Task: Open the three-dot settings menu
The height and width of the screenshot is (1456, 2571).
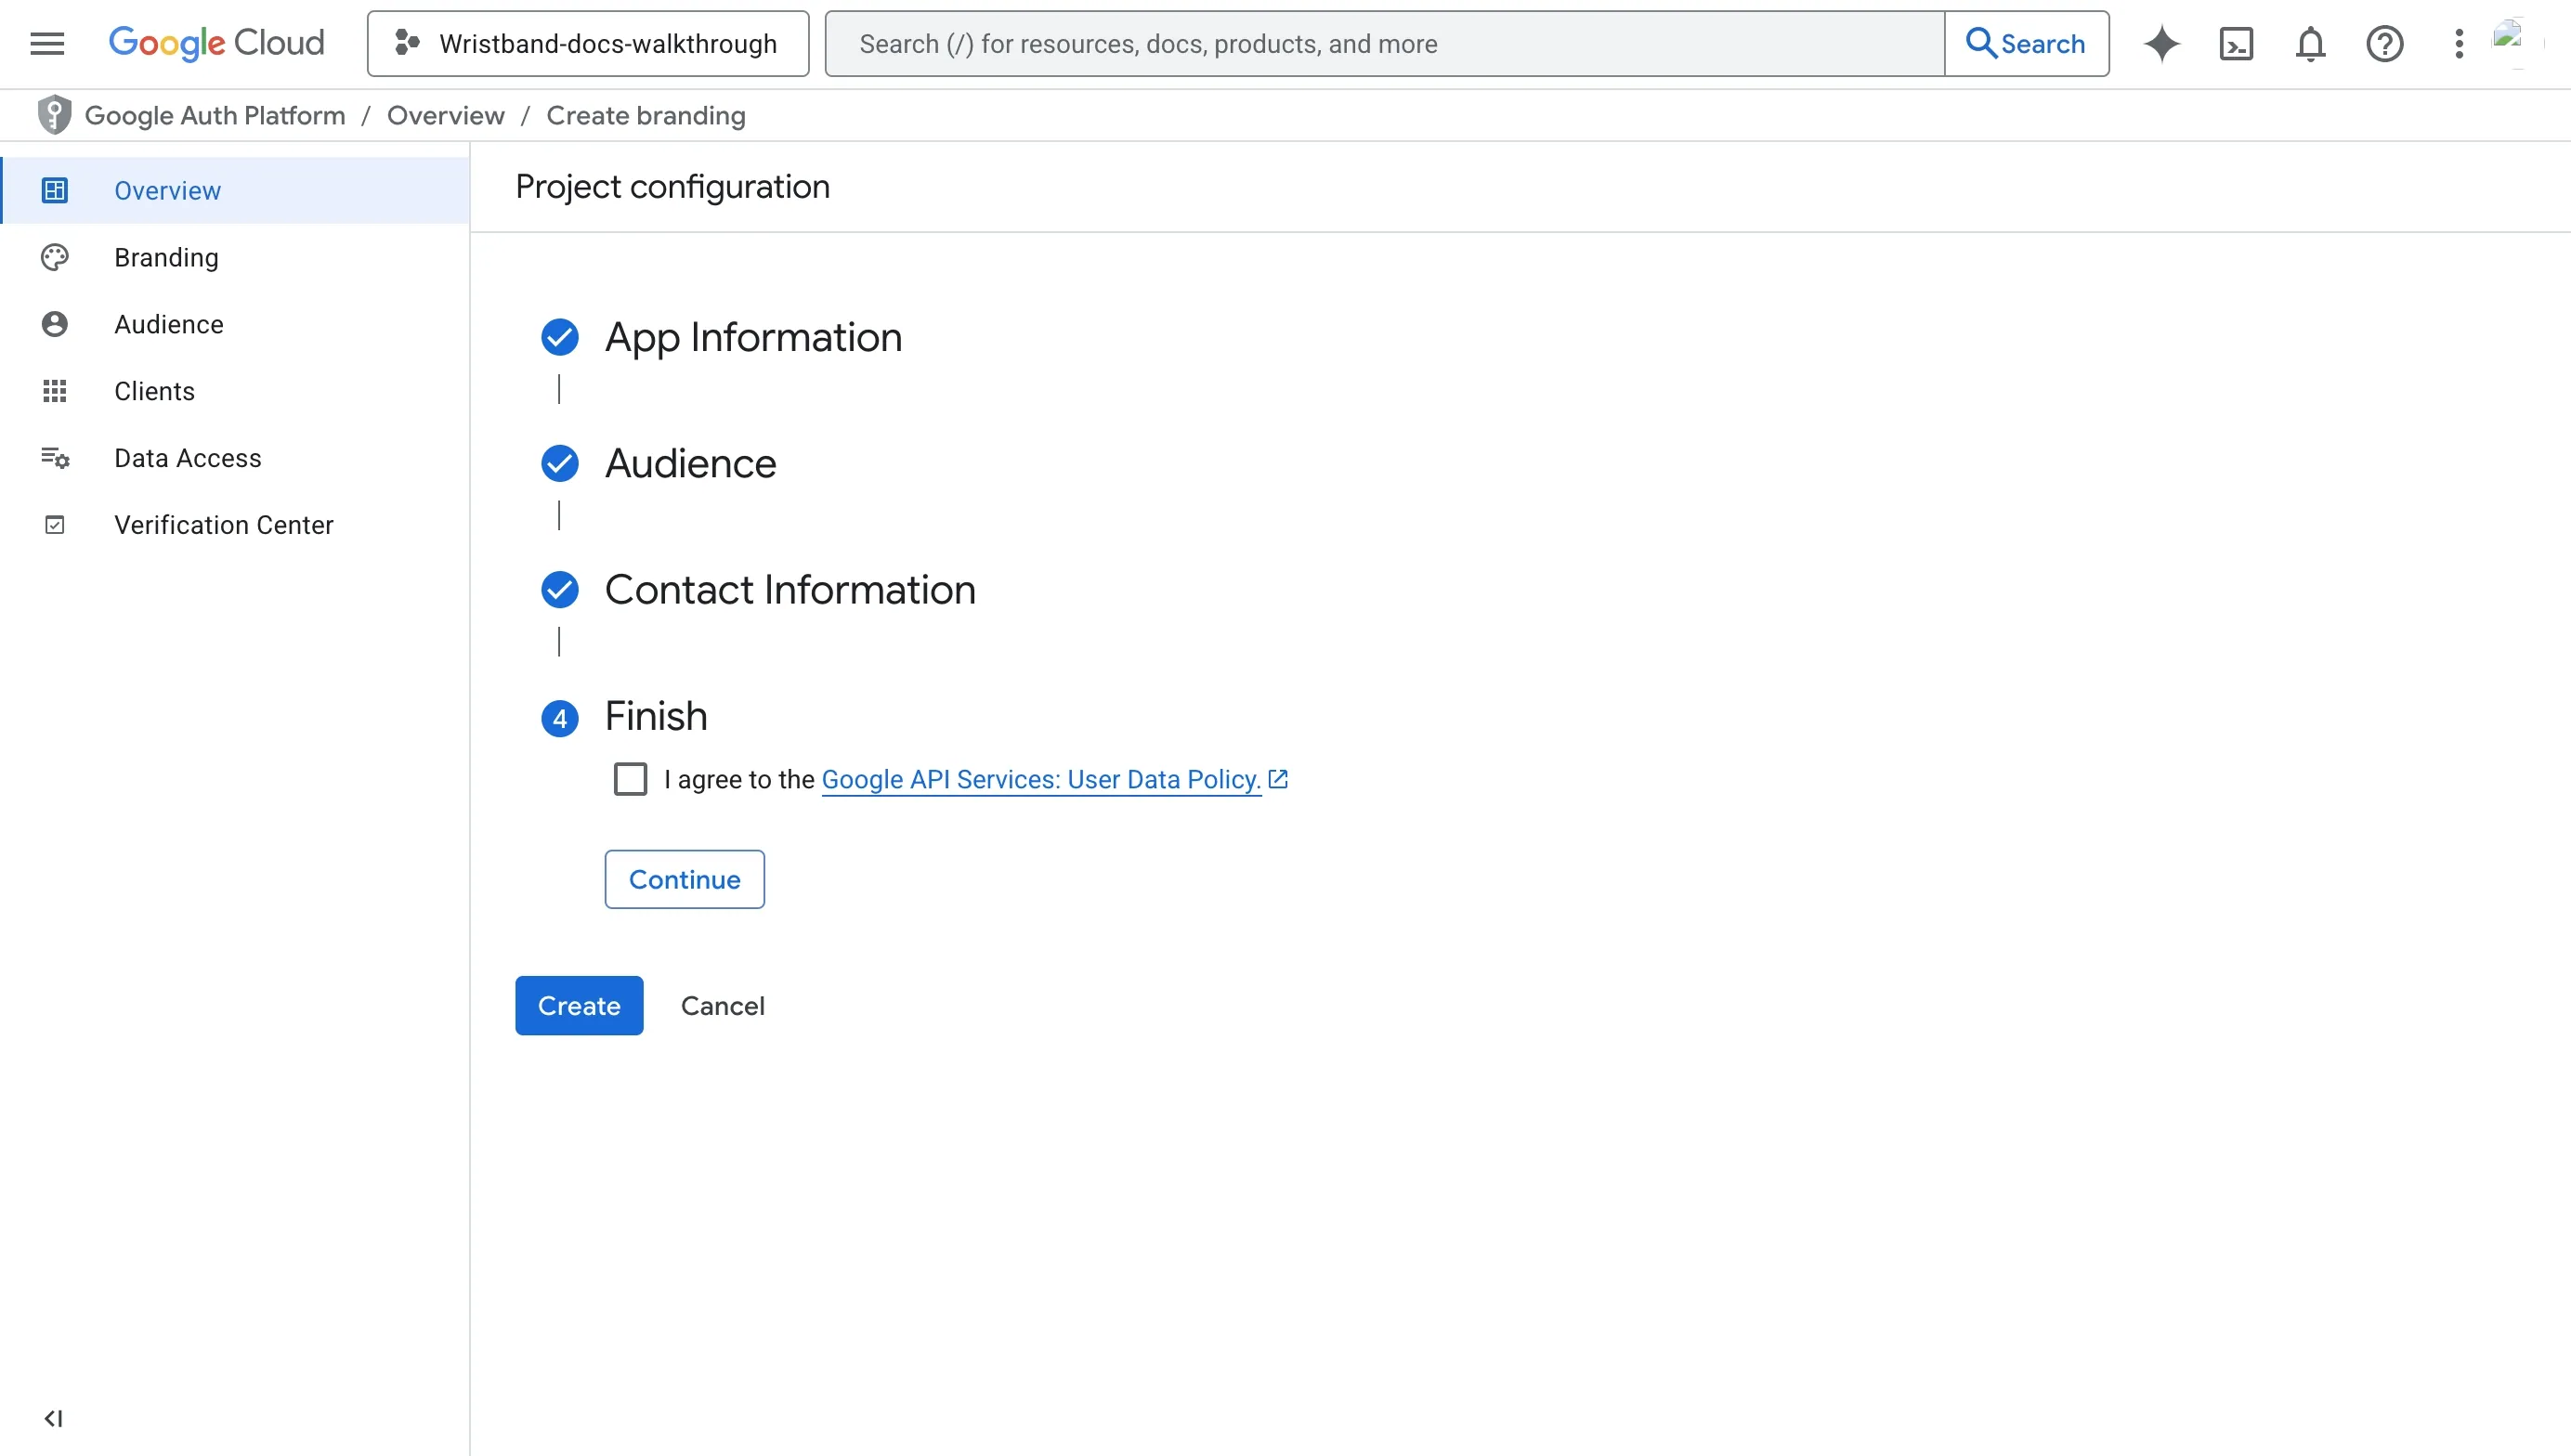Action: (x=2459, y=44)
